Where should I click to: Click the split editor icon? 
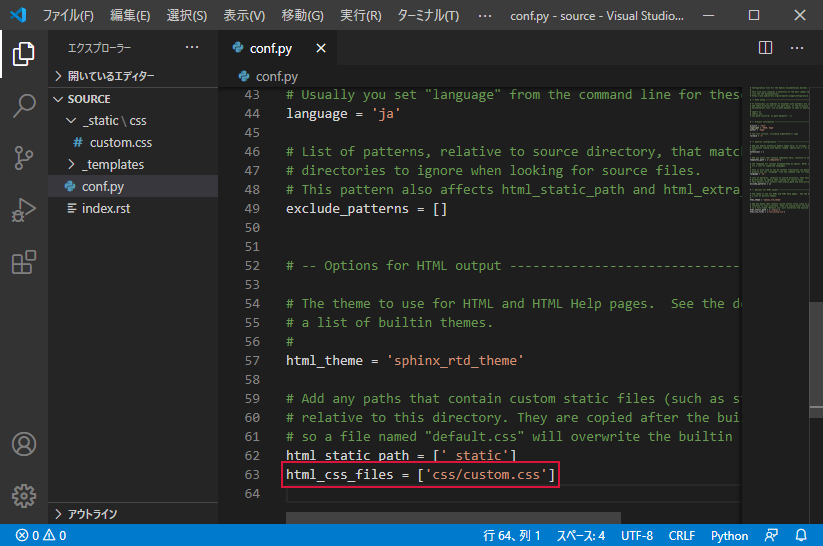[765, 48]
